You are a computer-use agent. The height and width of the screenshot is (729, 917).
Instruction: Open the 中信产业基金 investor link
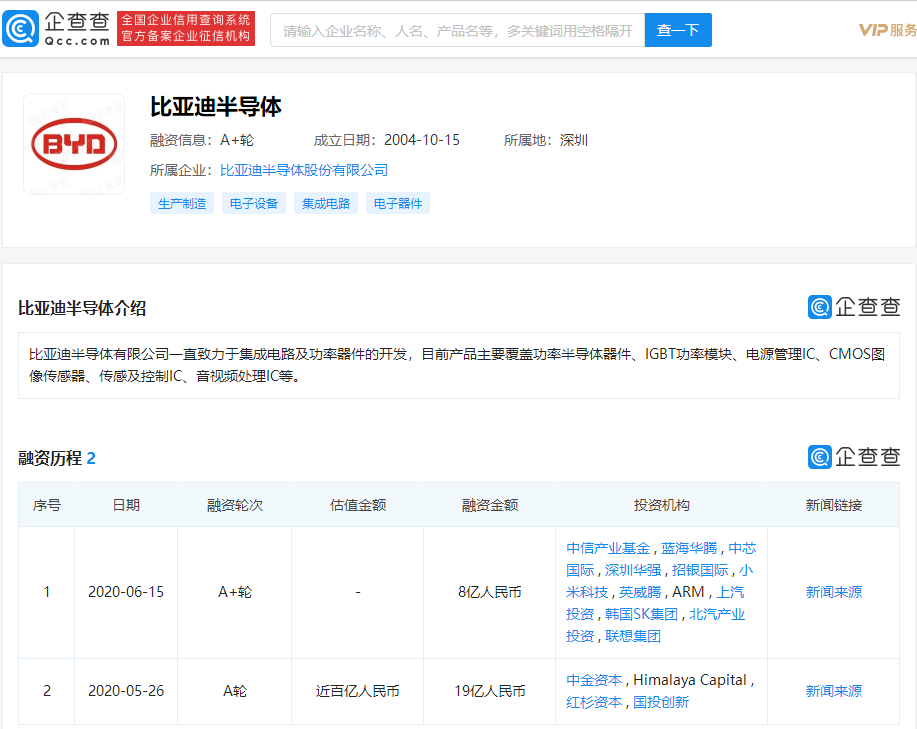pos(608,548)
